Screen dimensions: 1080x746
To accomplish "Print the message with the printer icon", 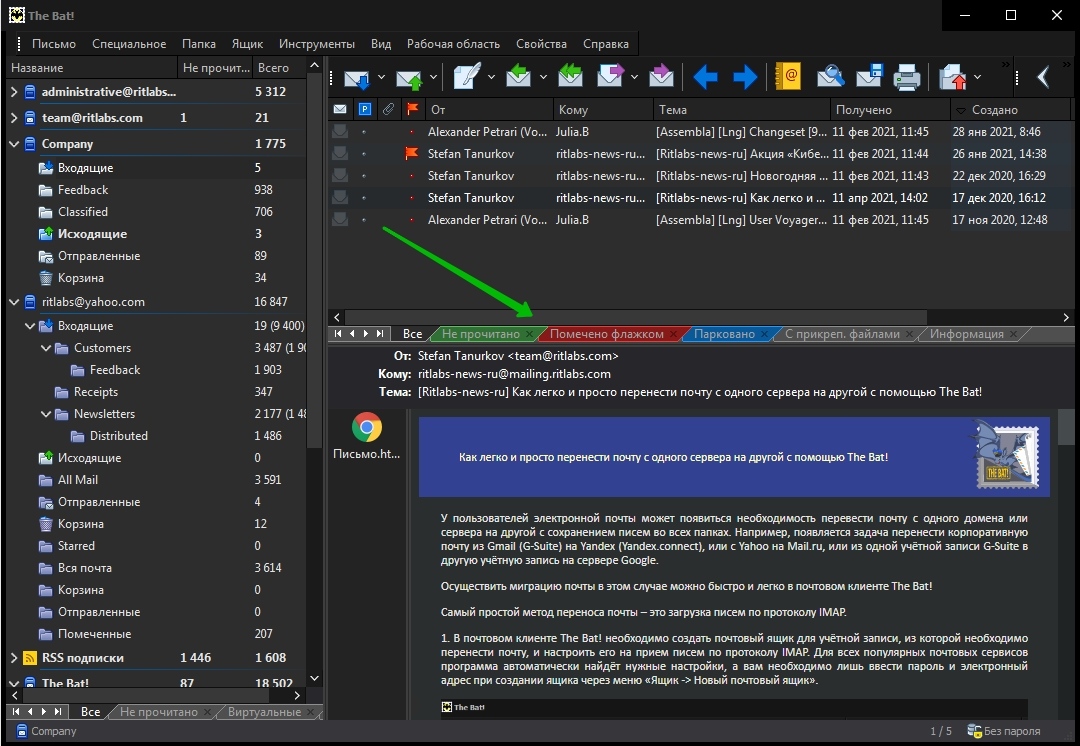I will click(x=907, y=76).
